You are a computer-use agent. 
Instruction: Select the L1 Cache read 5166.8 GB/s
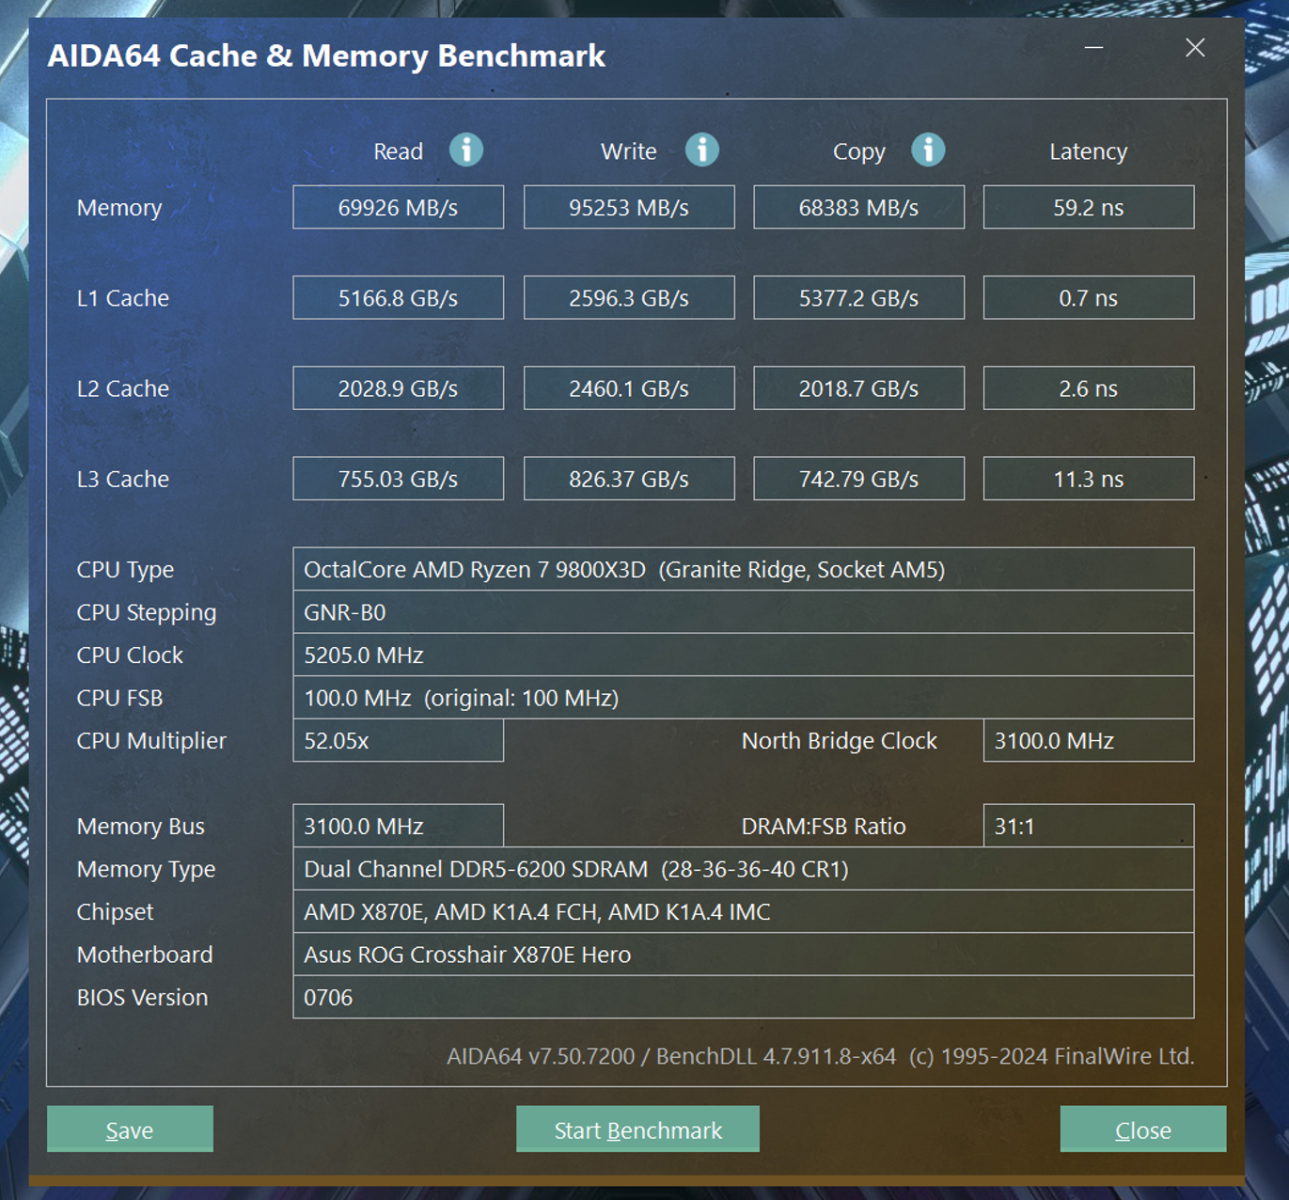[398, 298]
